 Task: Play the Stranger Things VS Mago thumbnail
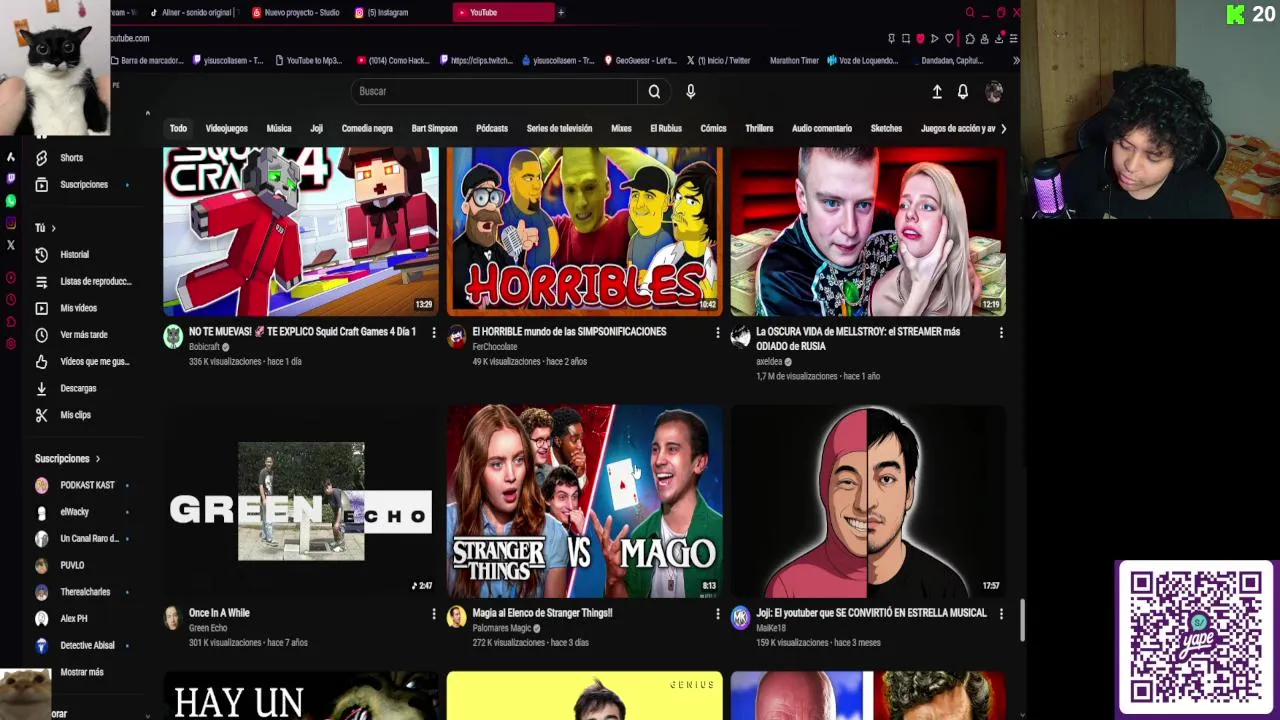tap(584, 501)
